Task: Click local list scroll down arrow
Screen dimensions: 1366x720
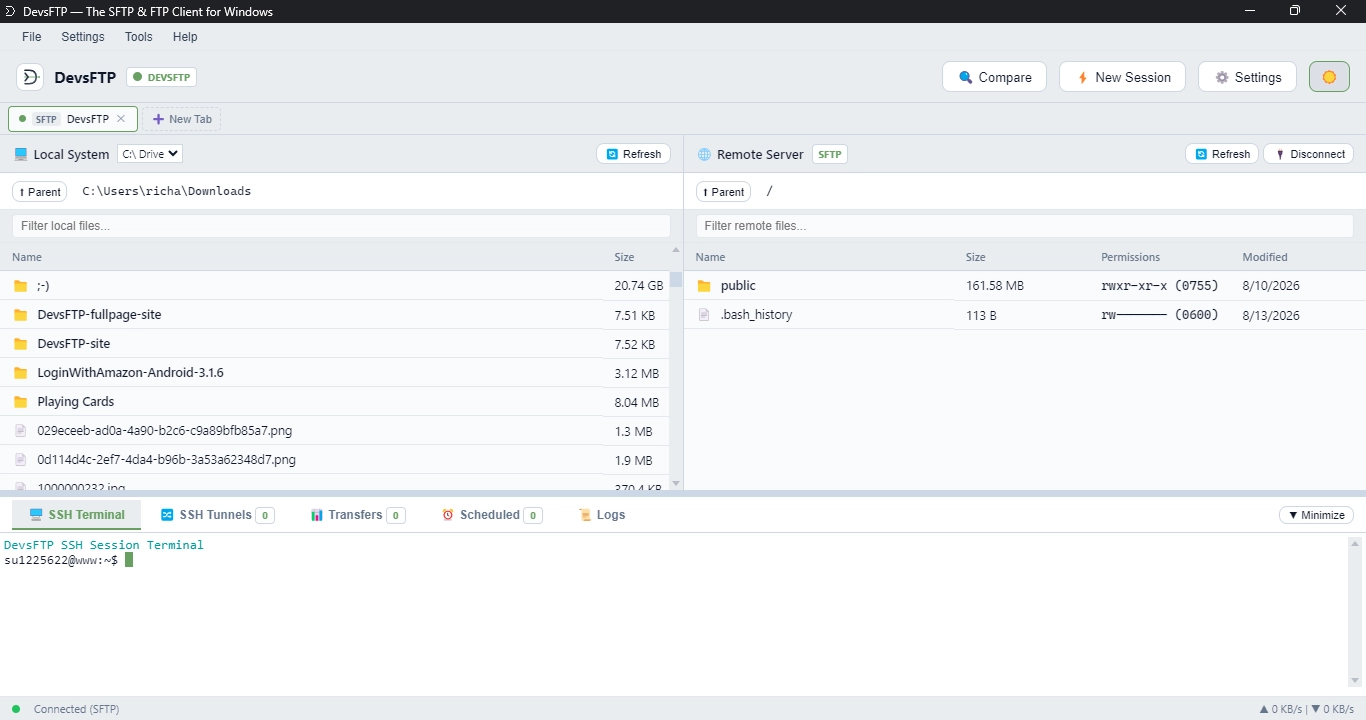Action: (x=676, y=483)
